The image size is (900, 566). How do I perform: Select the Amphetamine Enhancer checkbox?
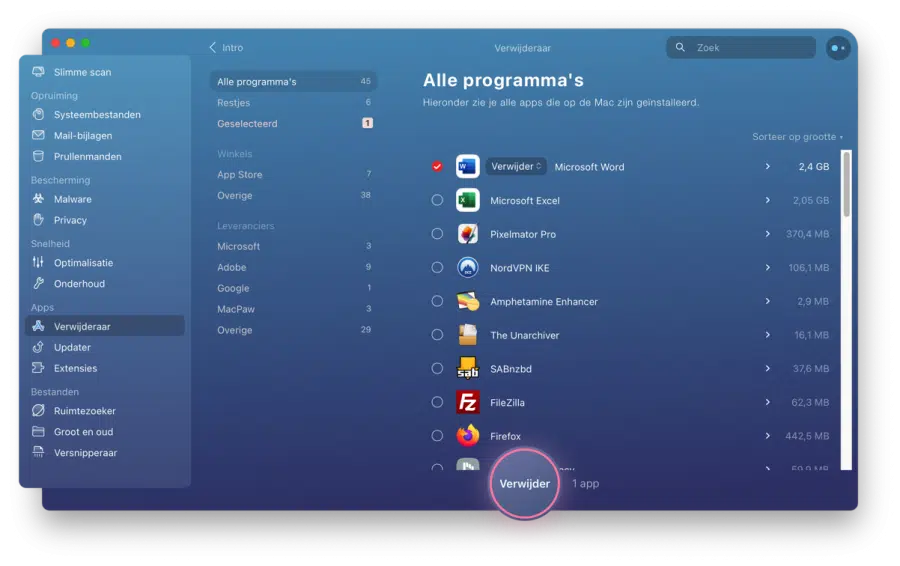437,301
